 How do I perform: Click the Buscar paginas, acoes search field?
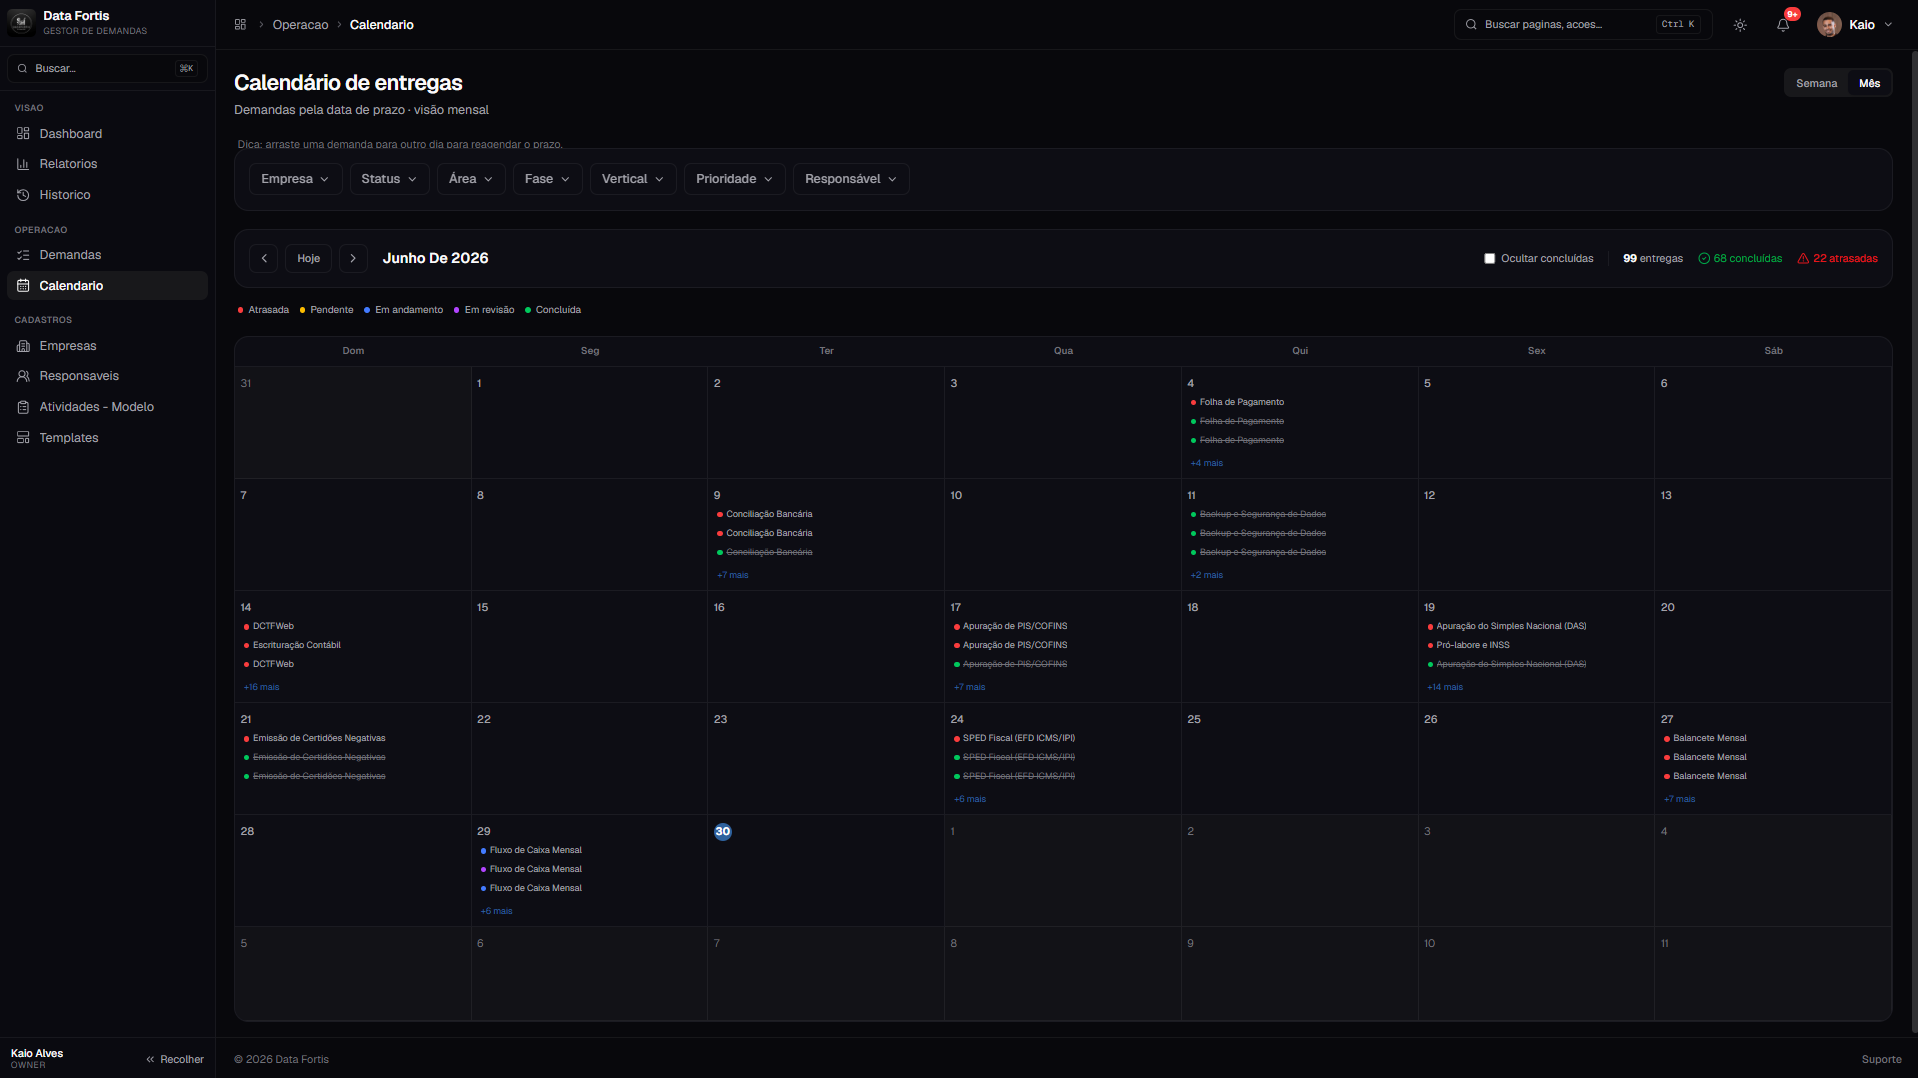(1583, 24)
